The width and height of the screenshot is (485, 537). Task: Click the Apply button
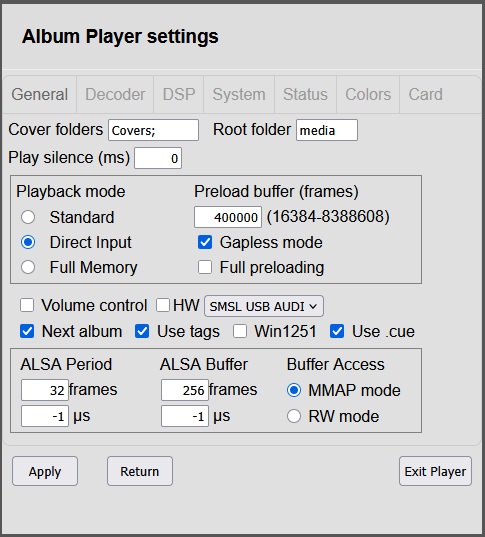click(45, 471)
